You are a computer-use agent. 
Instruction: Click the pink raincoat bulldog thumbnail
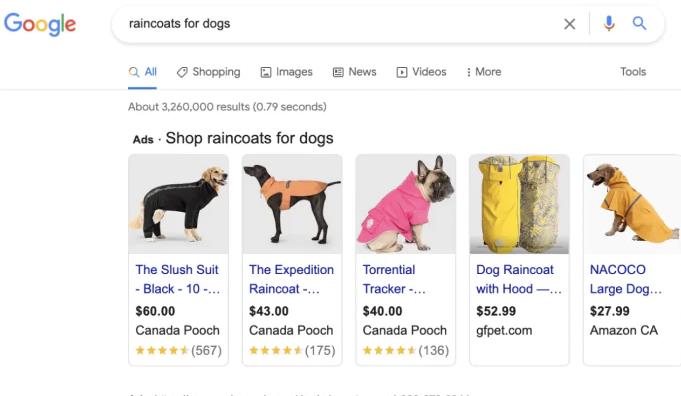406,204
